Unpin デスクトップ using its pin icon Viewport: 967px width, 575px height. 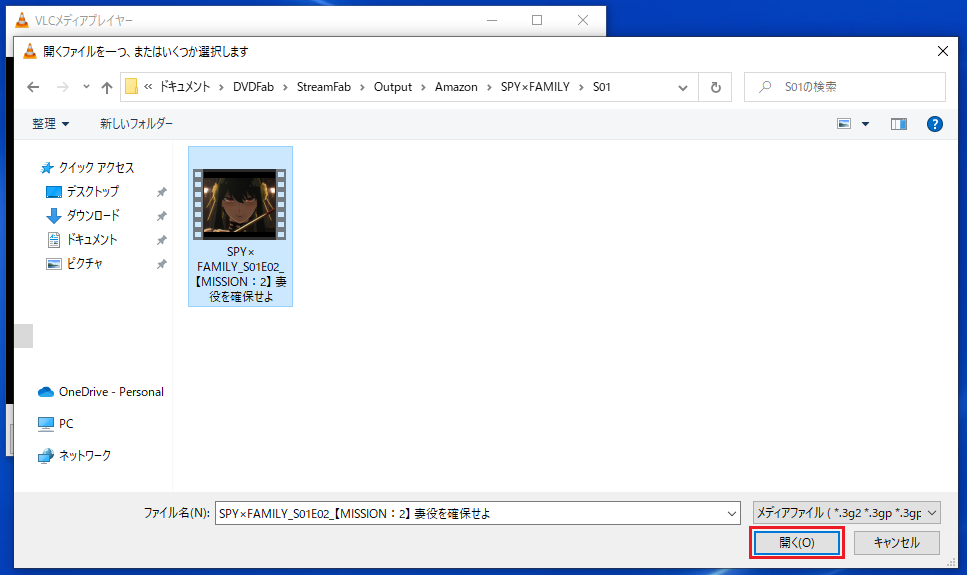click(x=162, y=192)
